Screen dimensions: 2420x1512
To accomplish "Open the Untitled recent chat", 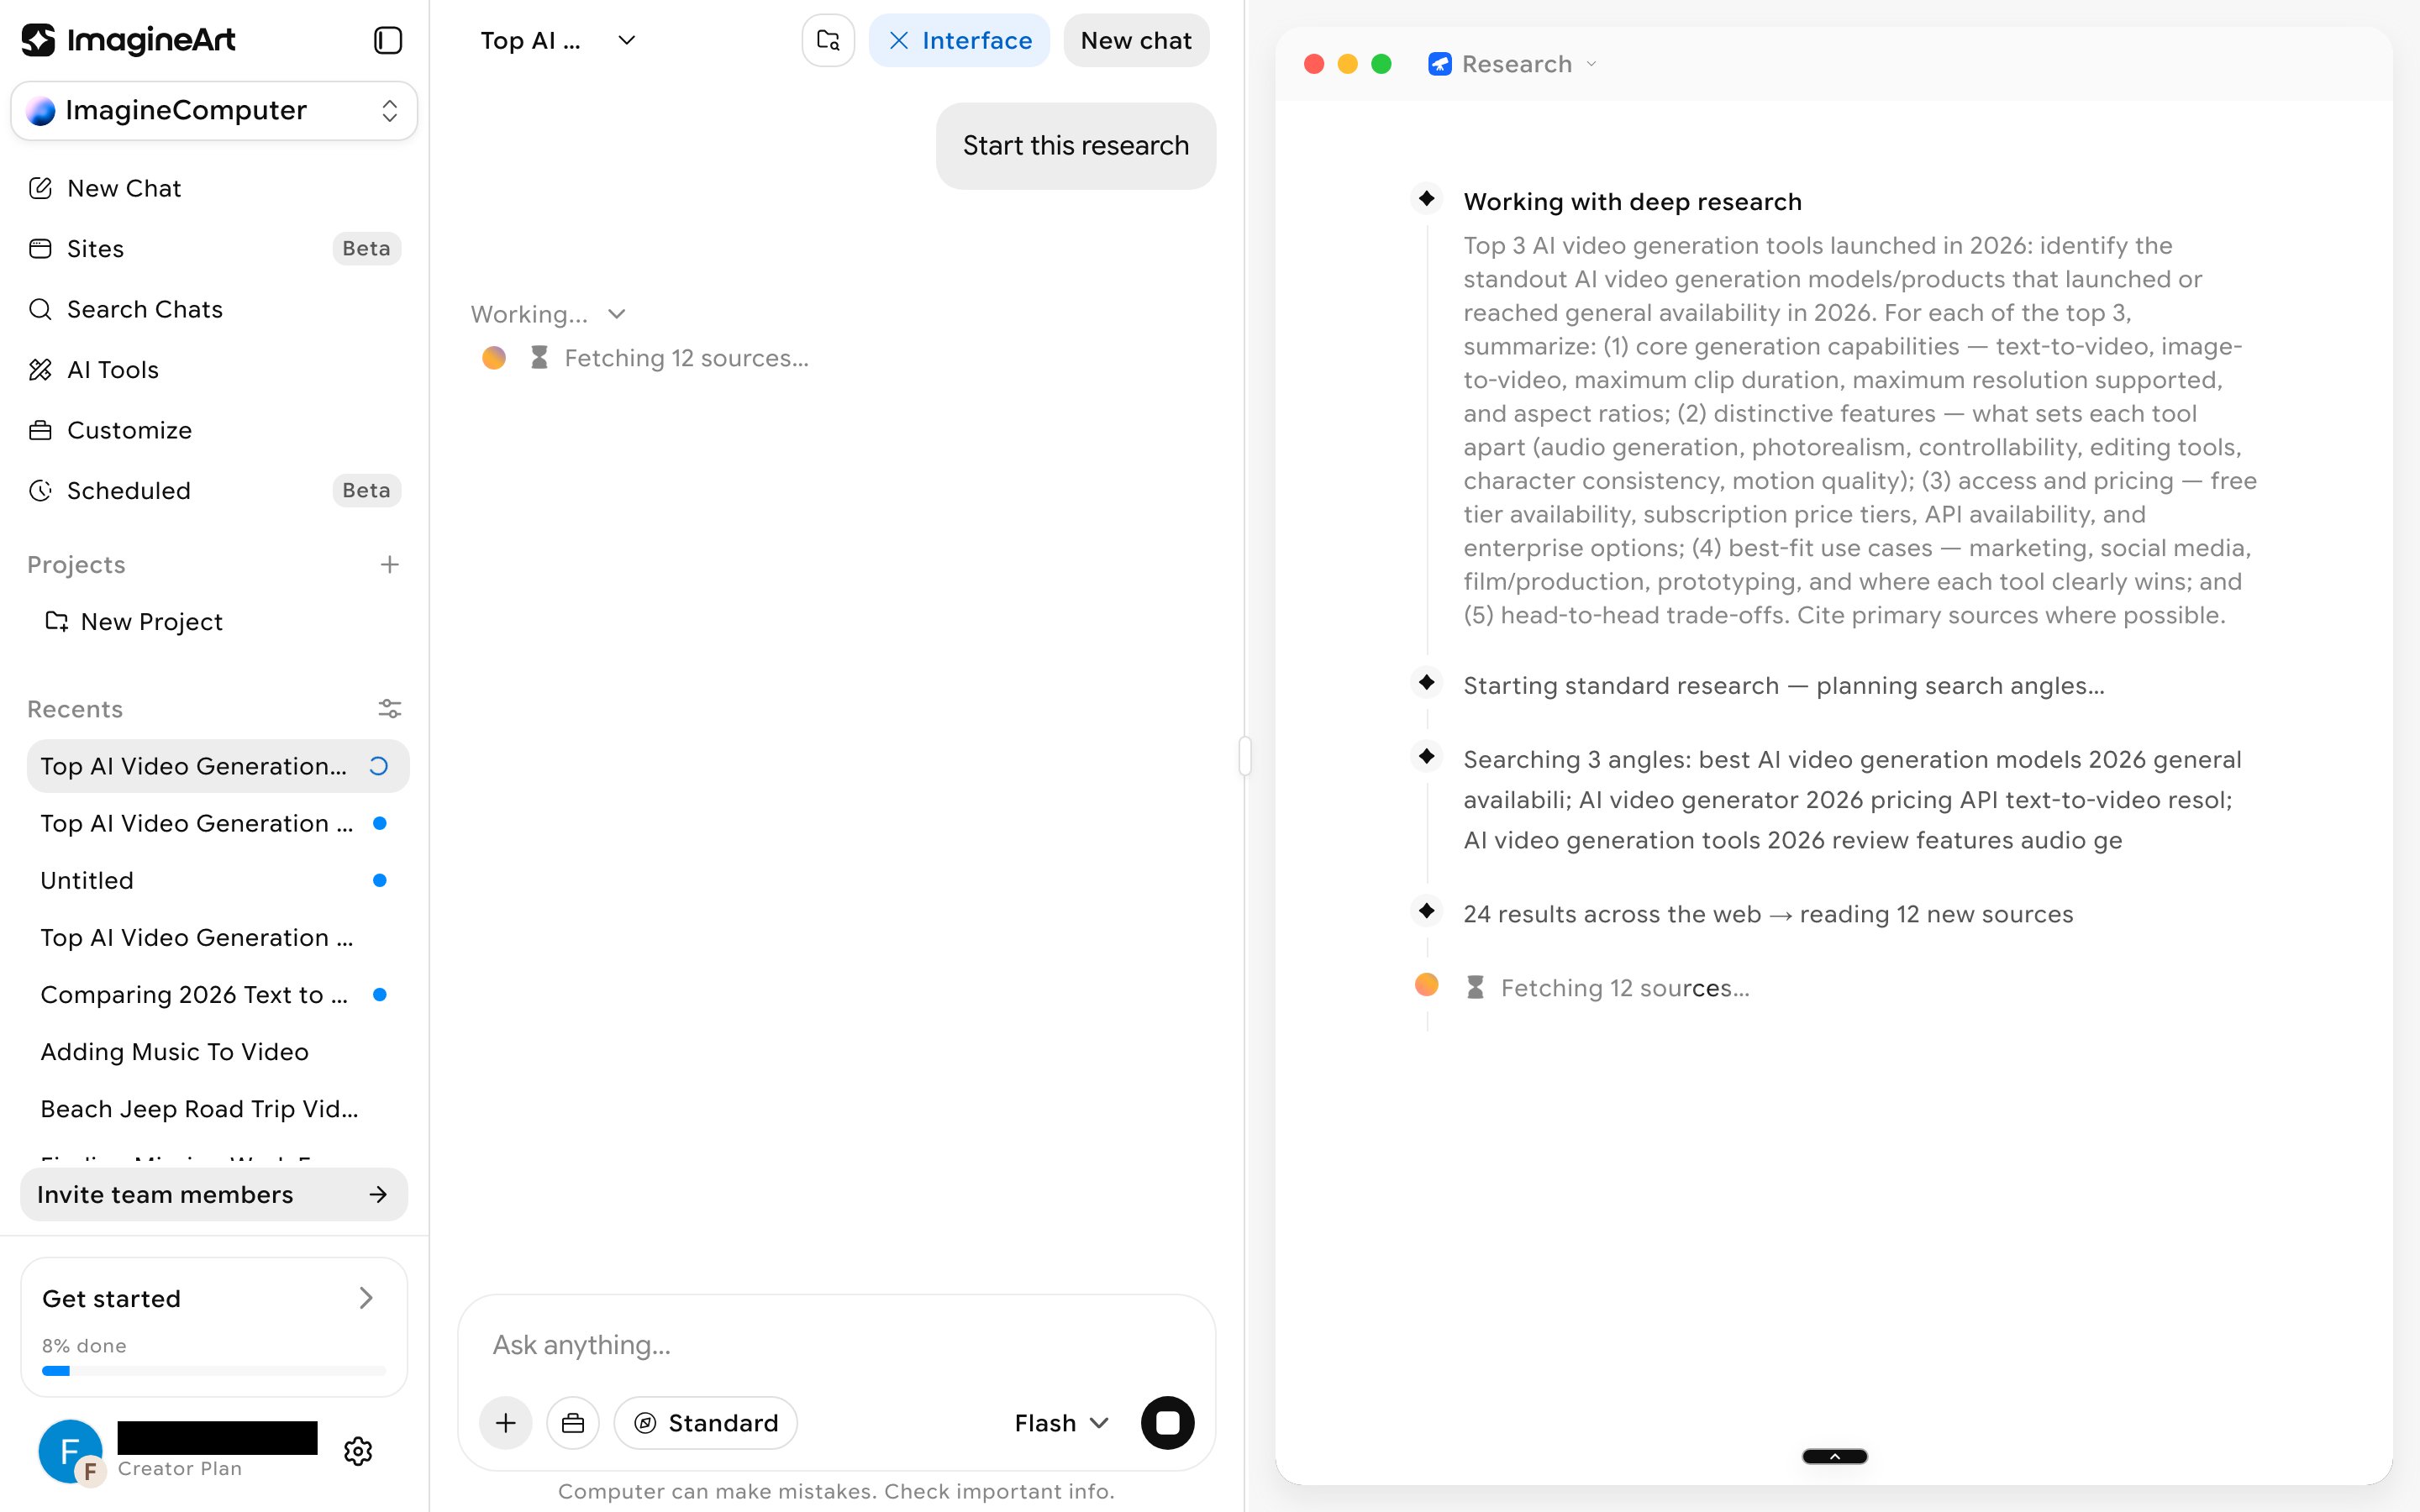I will [x=217, y=880].
